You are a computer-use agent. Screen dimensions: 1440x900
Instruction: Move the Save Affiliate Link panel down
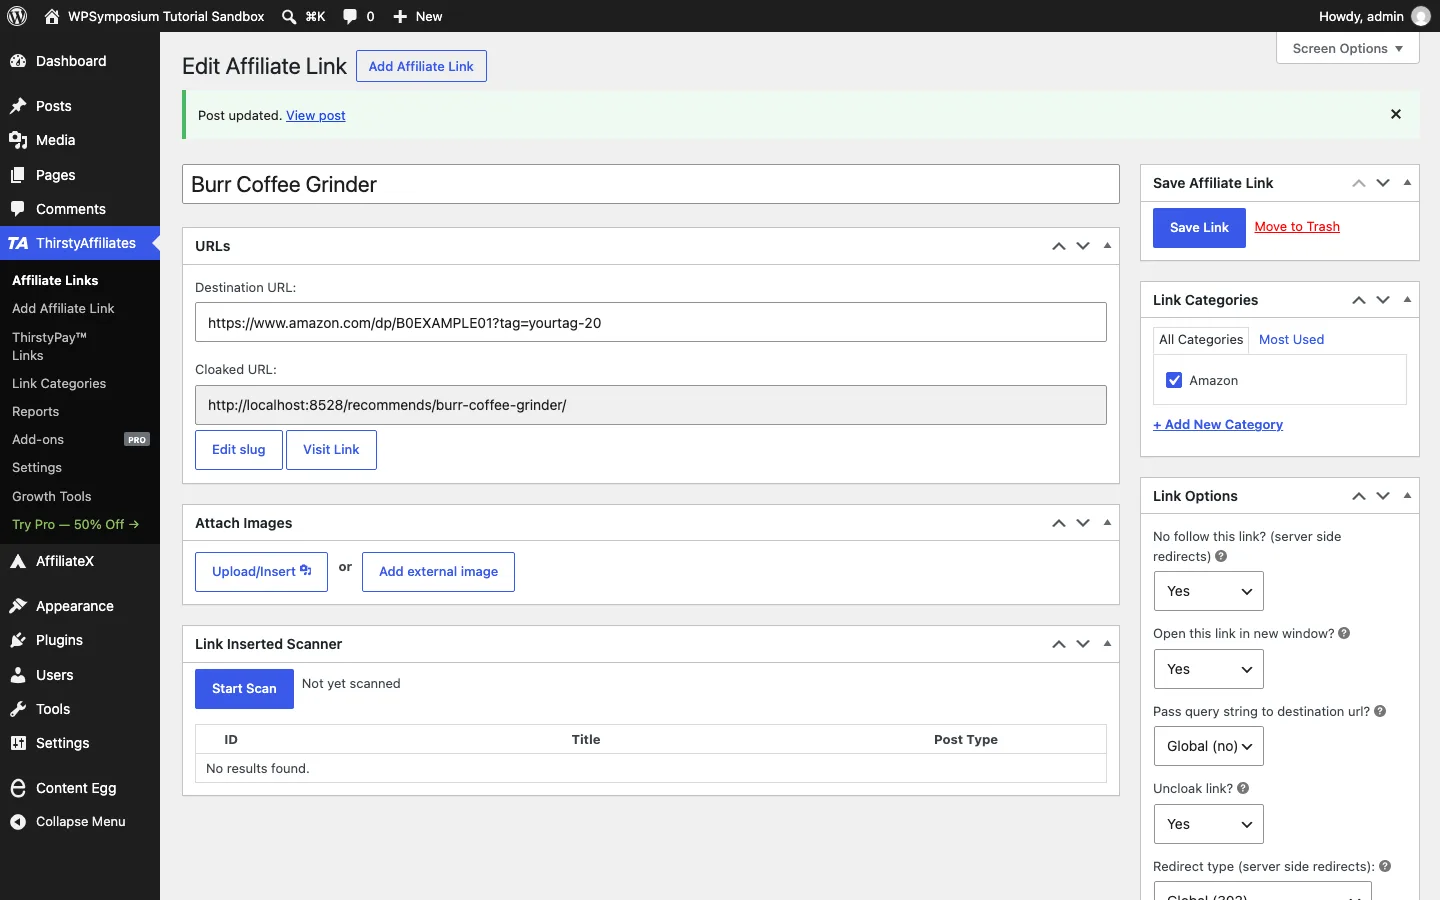(x=1383, y=183)
